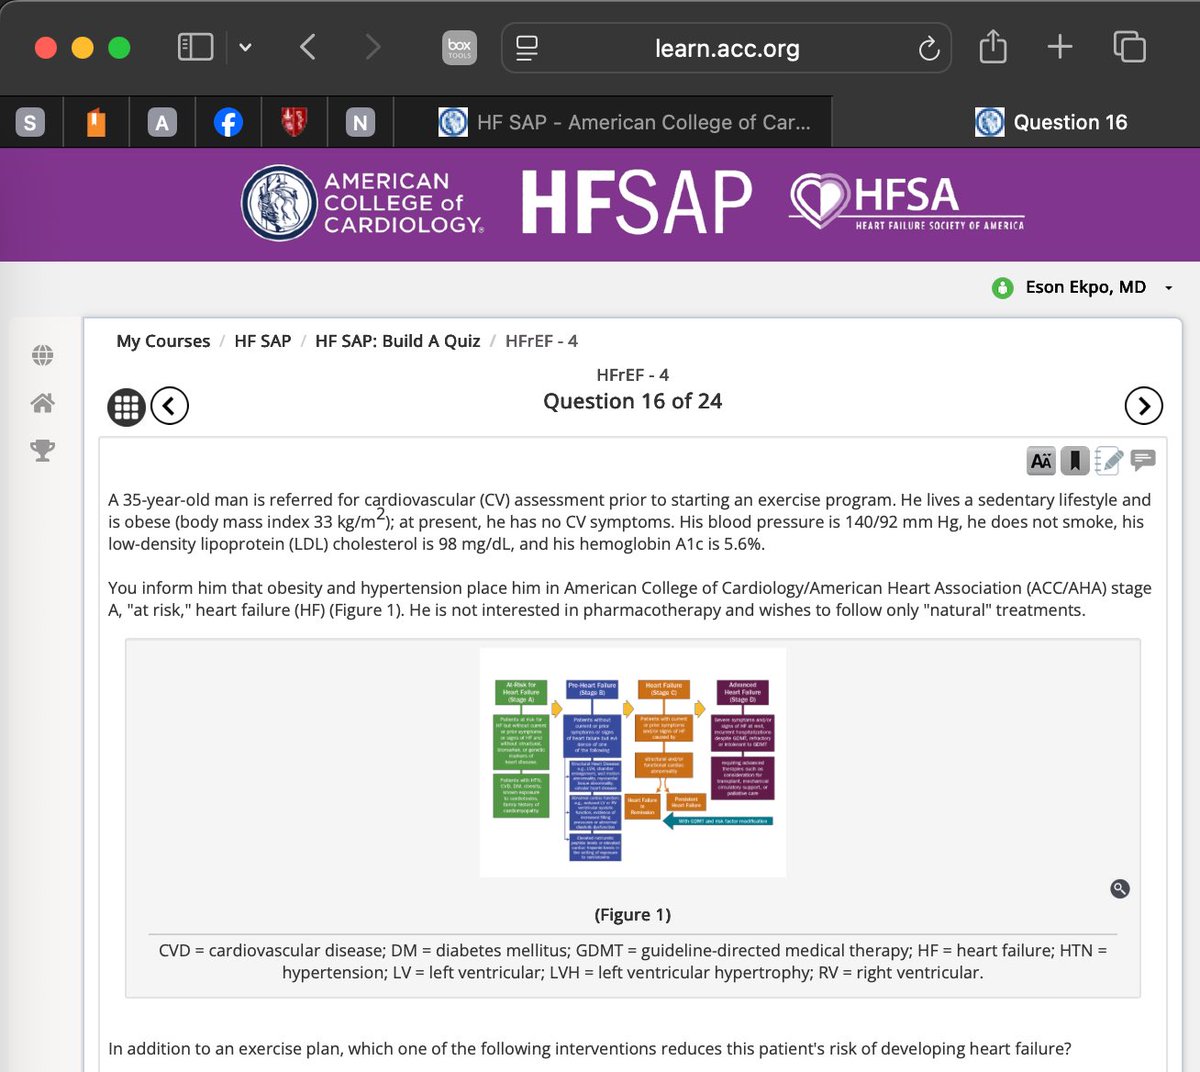Screen dimensions: 1200x1072
Task: Advance to the next question with the arrow
Action: (1143, 406)
